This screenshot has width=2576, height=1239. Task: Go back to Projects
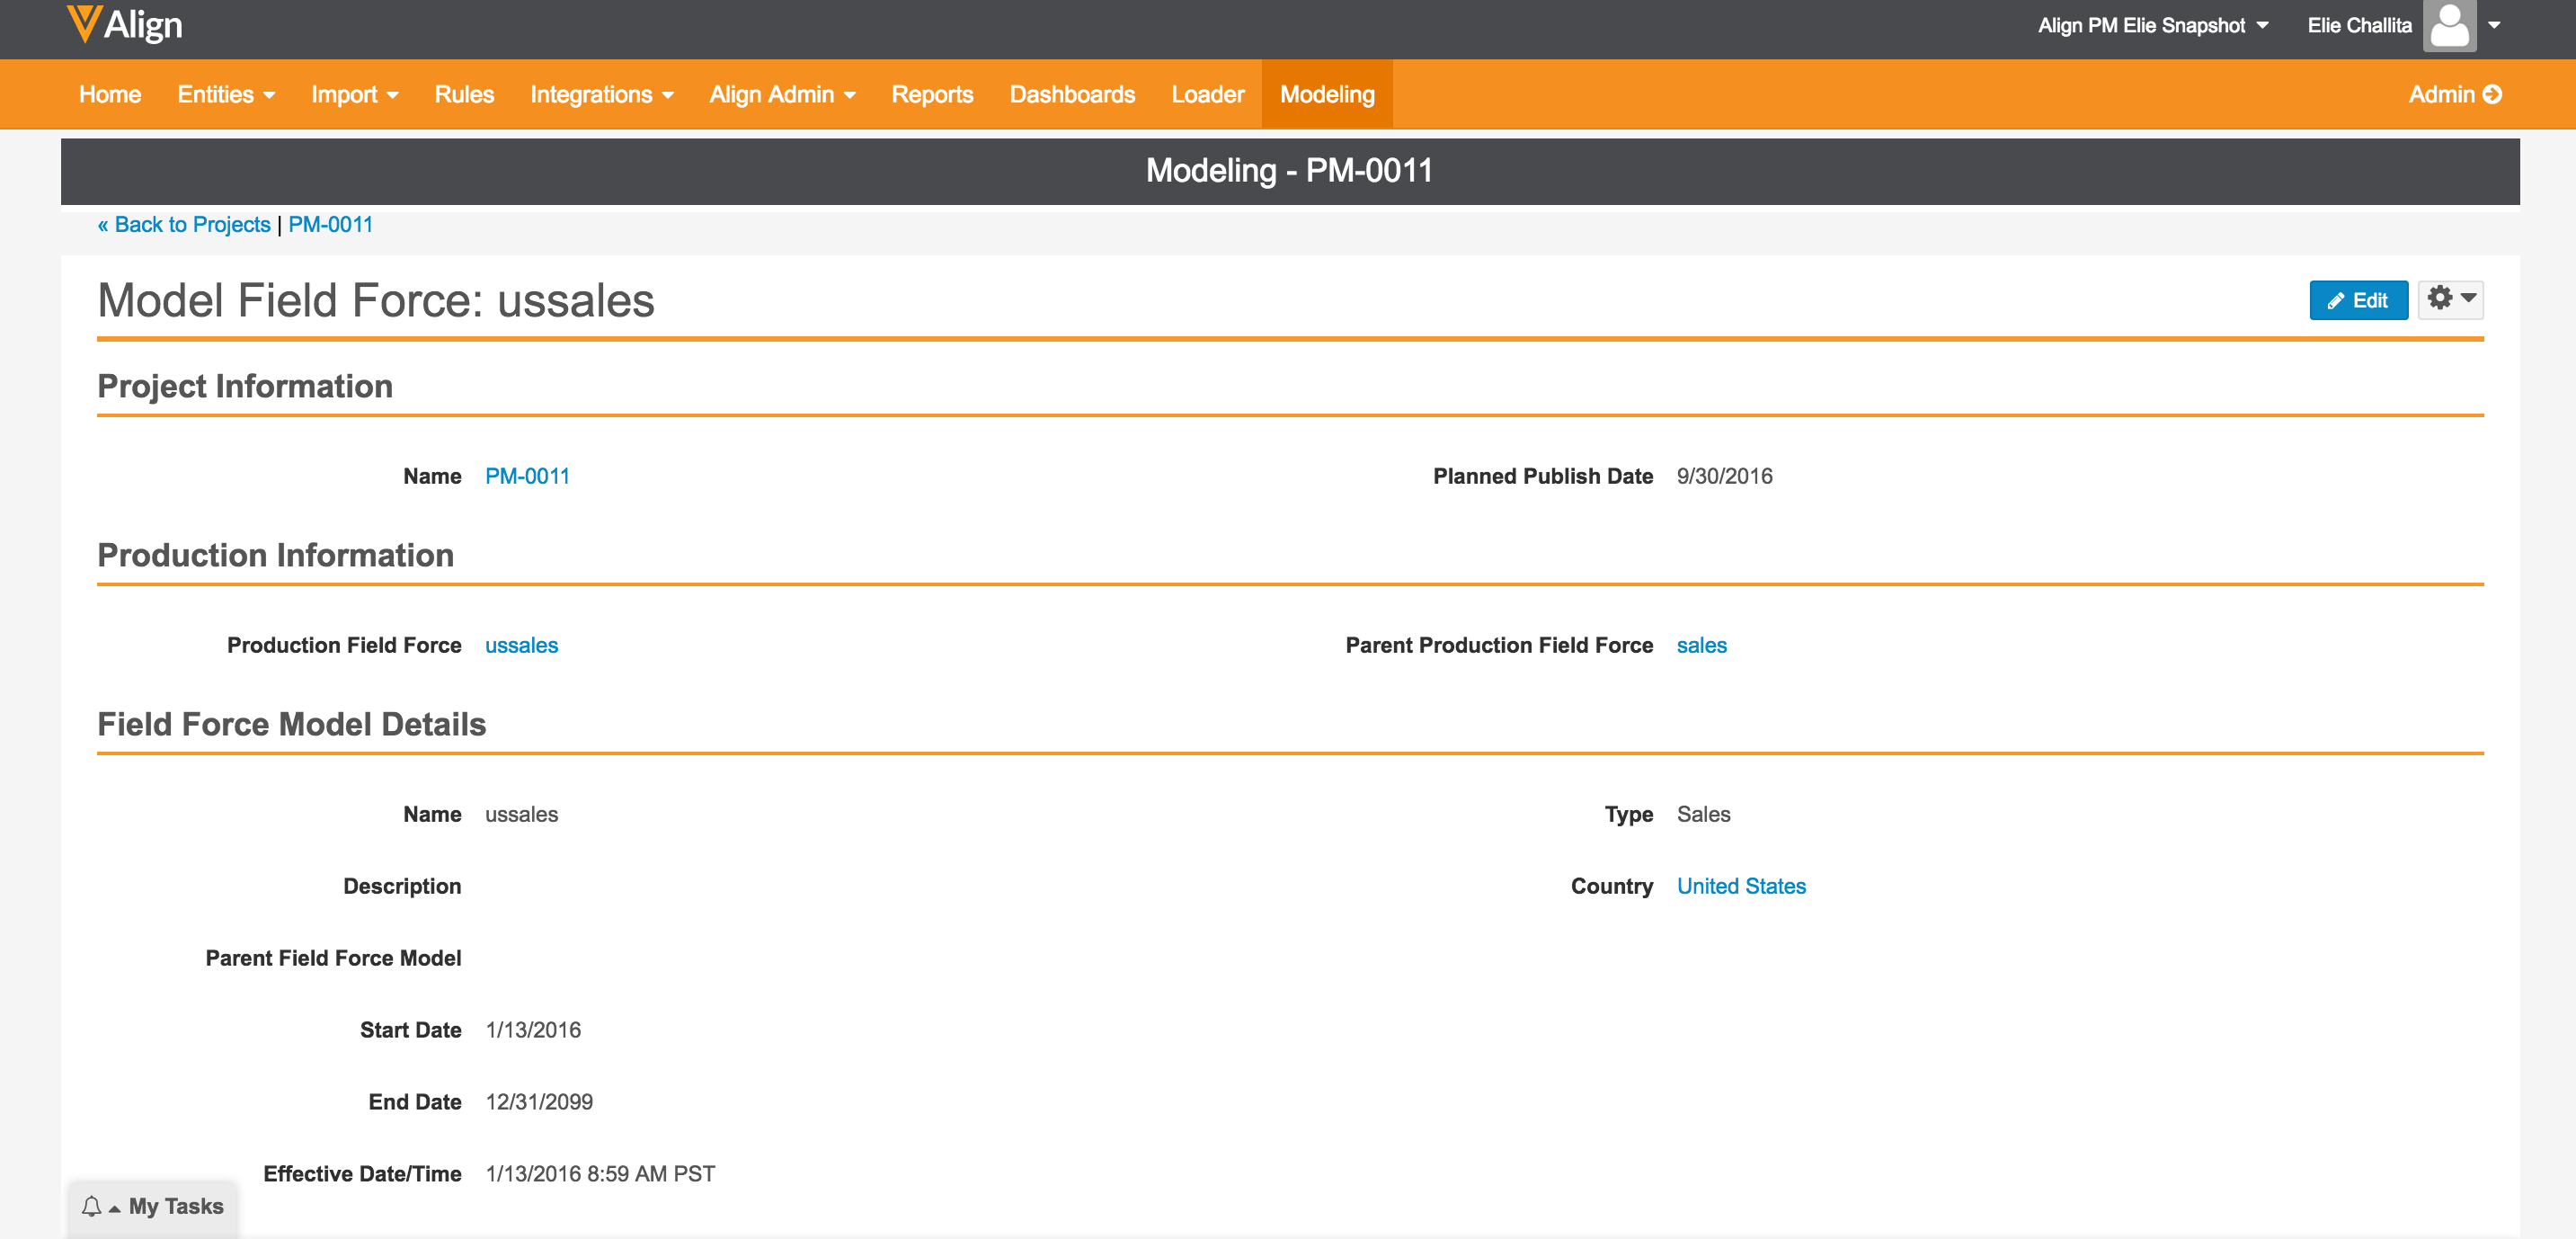(184, 224)
